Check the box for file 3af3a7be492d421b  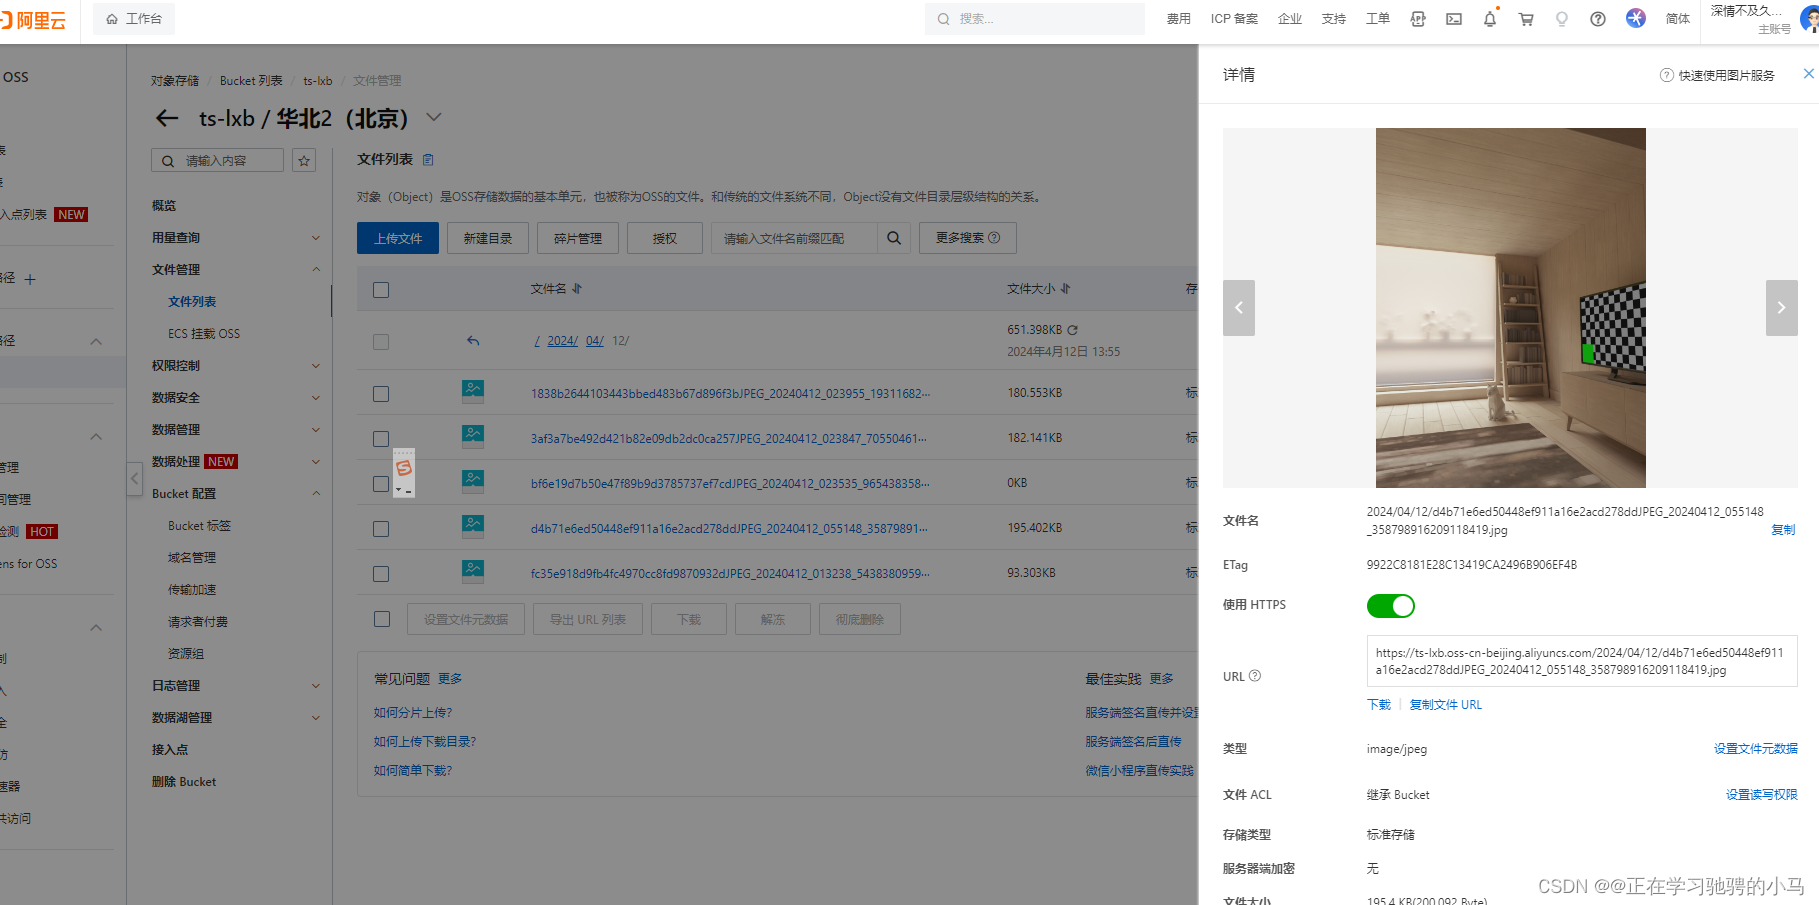pos(381,439)
